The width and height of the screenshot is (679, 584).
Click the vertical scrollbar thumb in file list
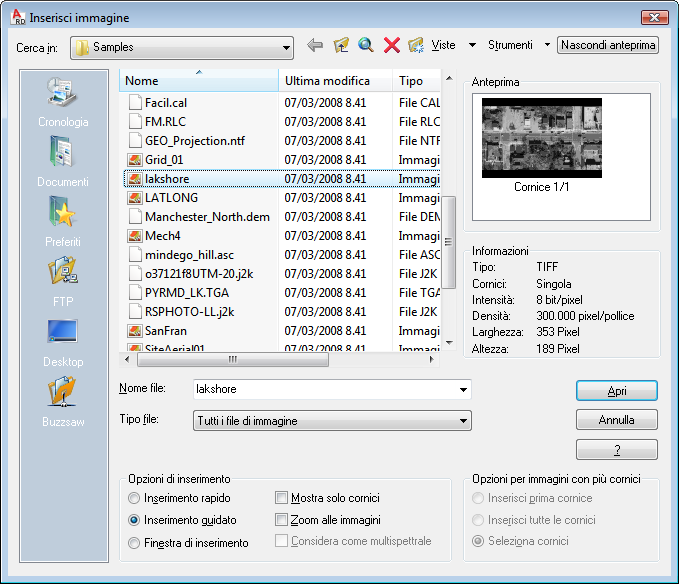tap(449, 242)
